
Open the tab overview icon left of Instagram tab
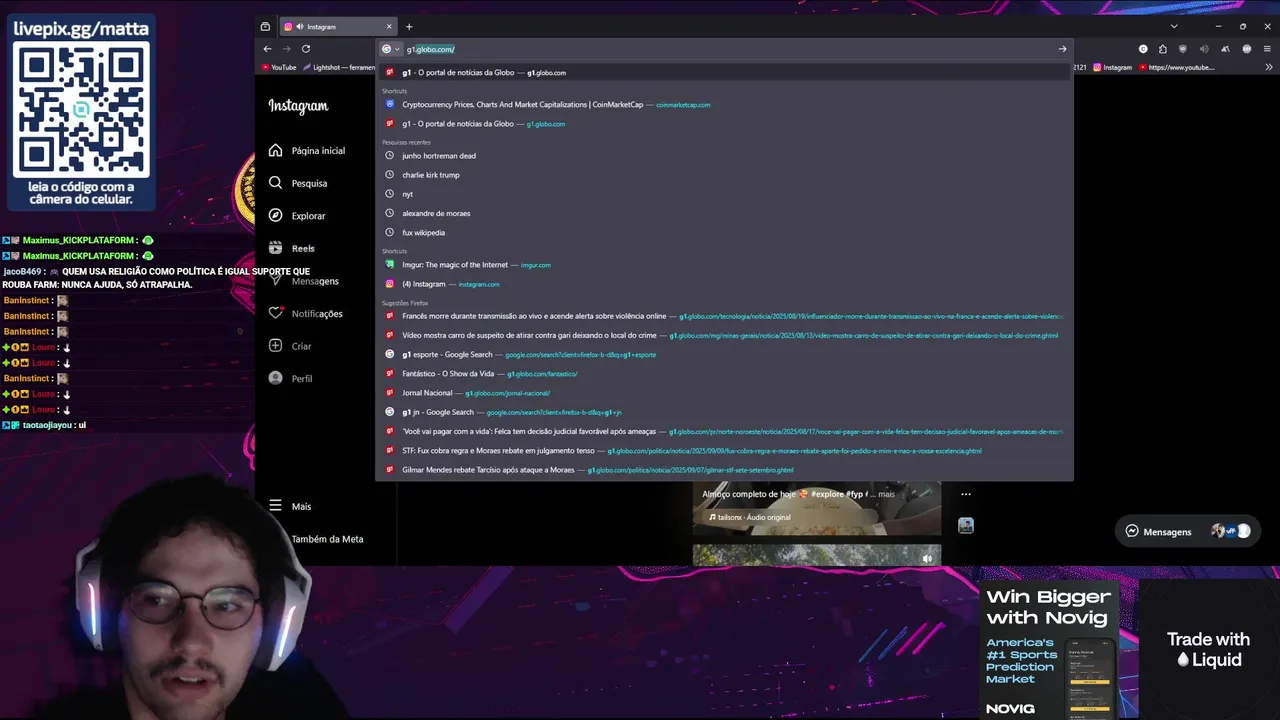(265, 27)
